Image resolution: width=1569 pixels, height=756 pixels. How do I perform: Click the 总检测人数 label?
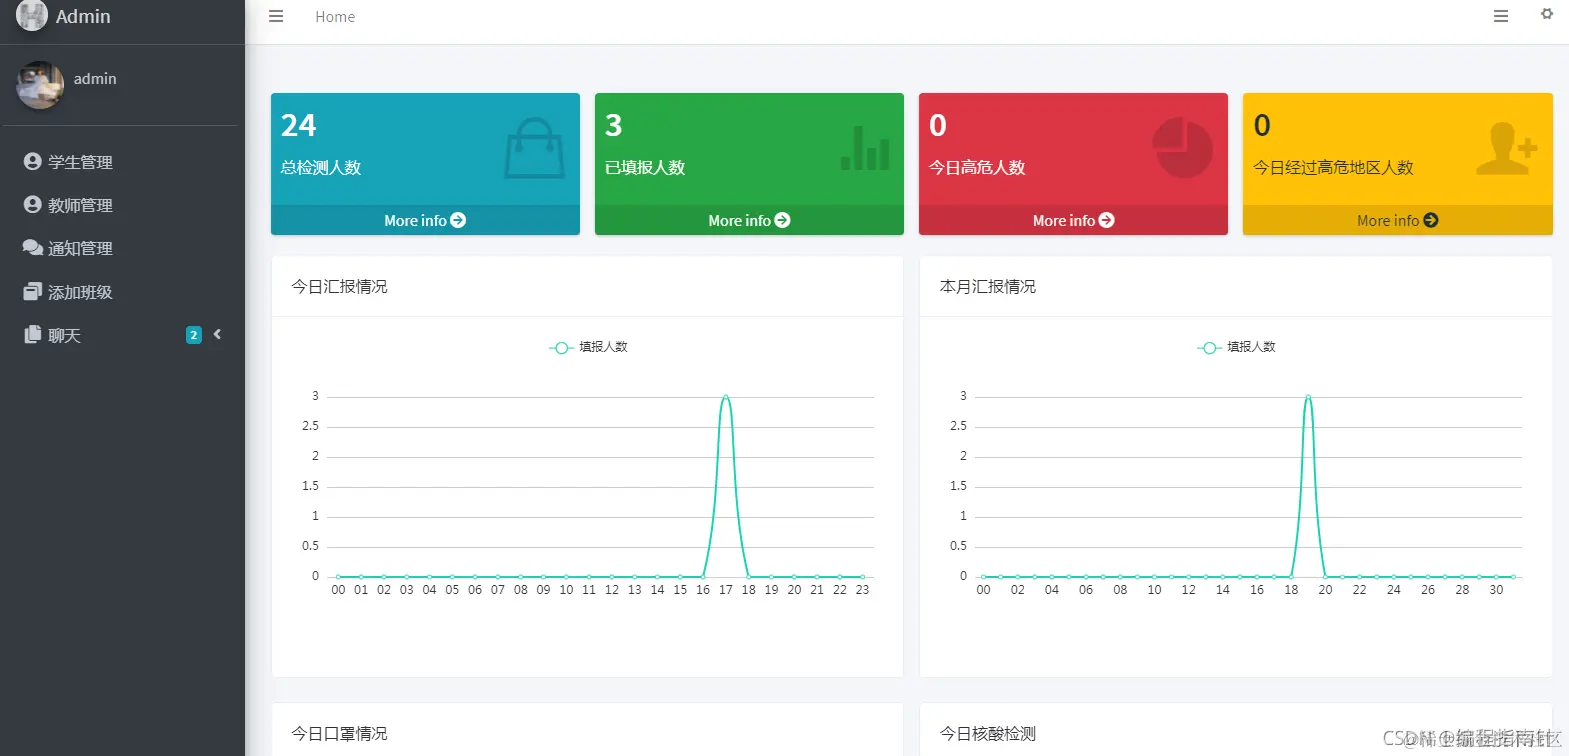click(x=320, y=167)
